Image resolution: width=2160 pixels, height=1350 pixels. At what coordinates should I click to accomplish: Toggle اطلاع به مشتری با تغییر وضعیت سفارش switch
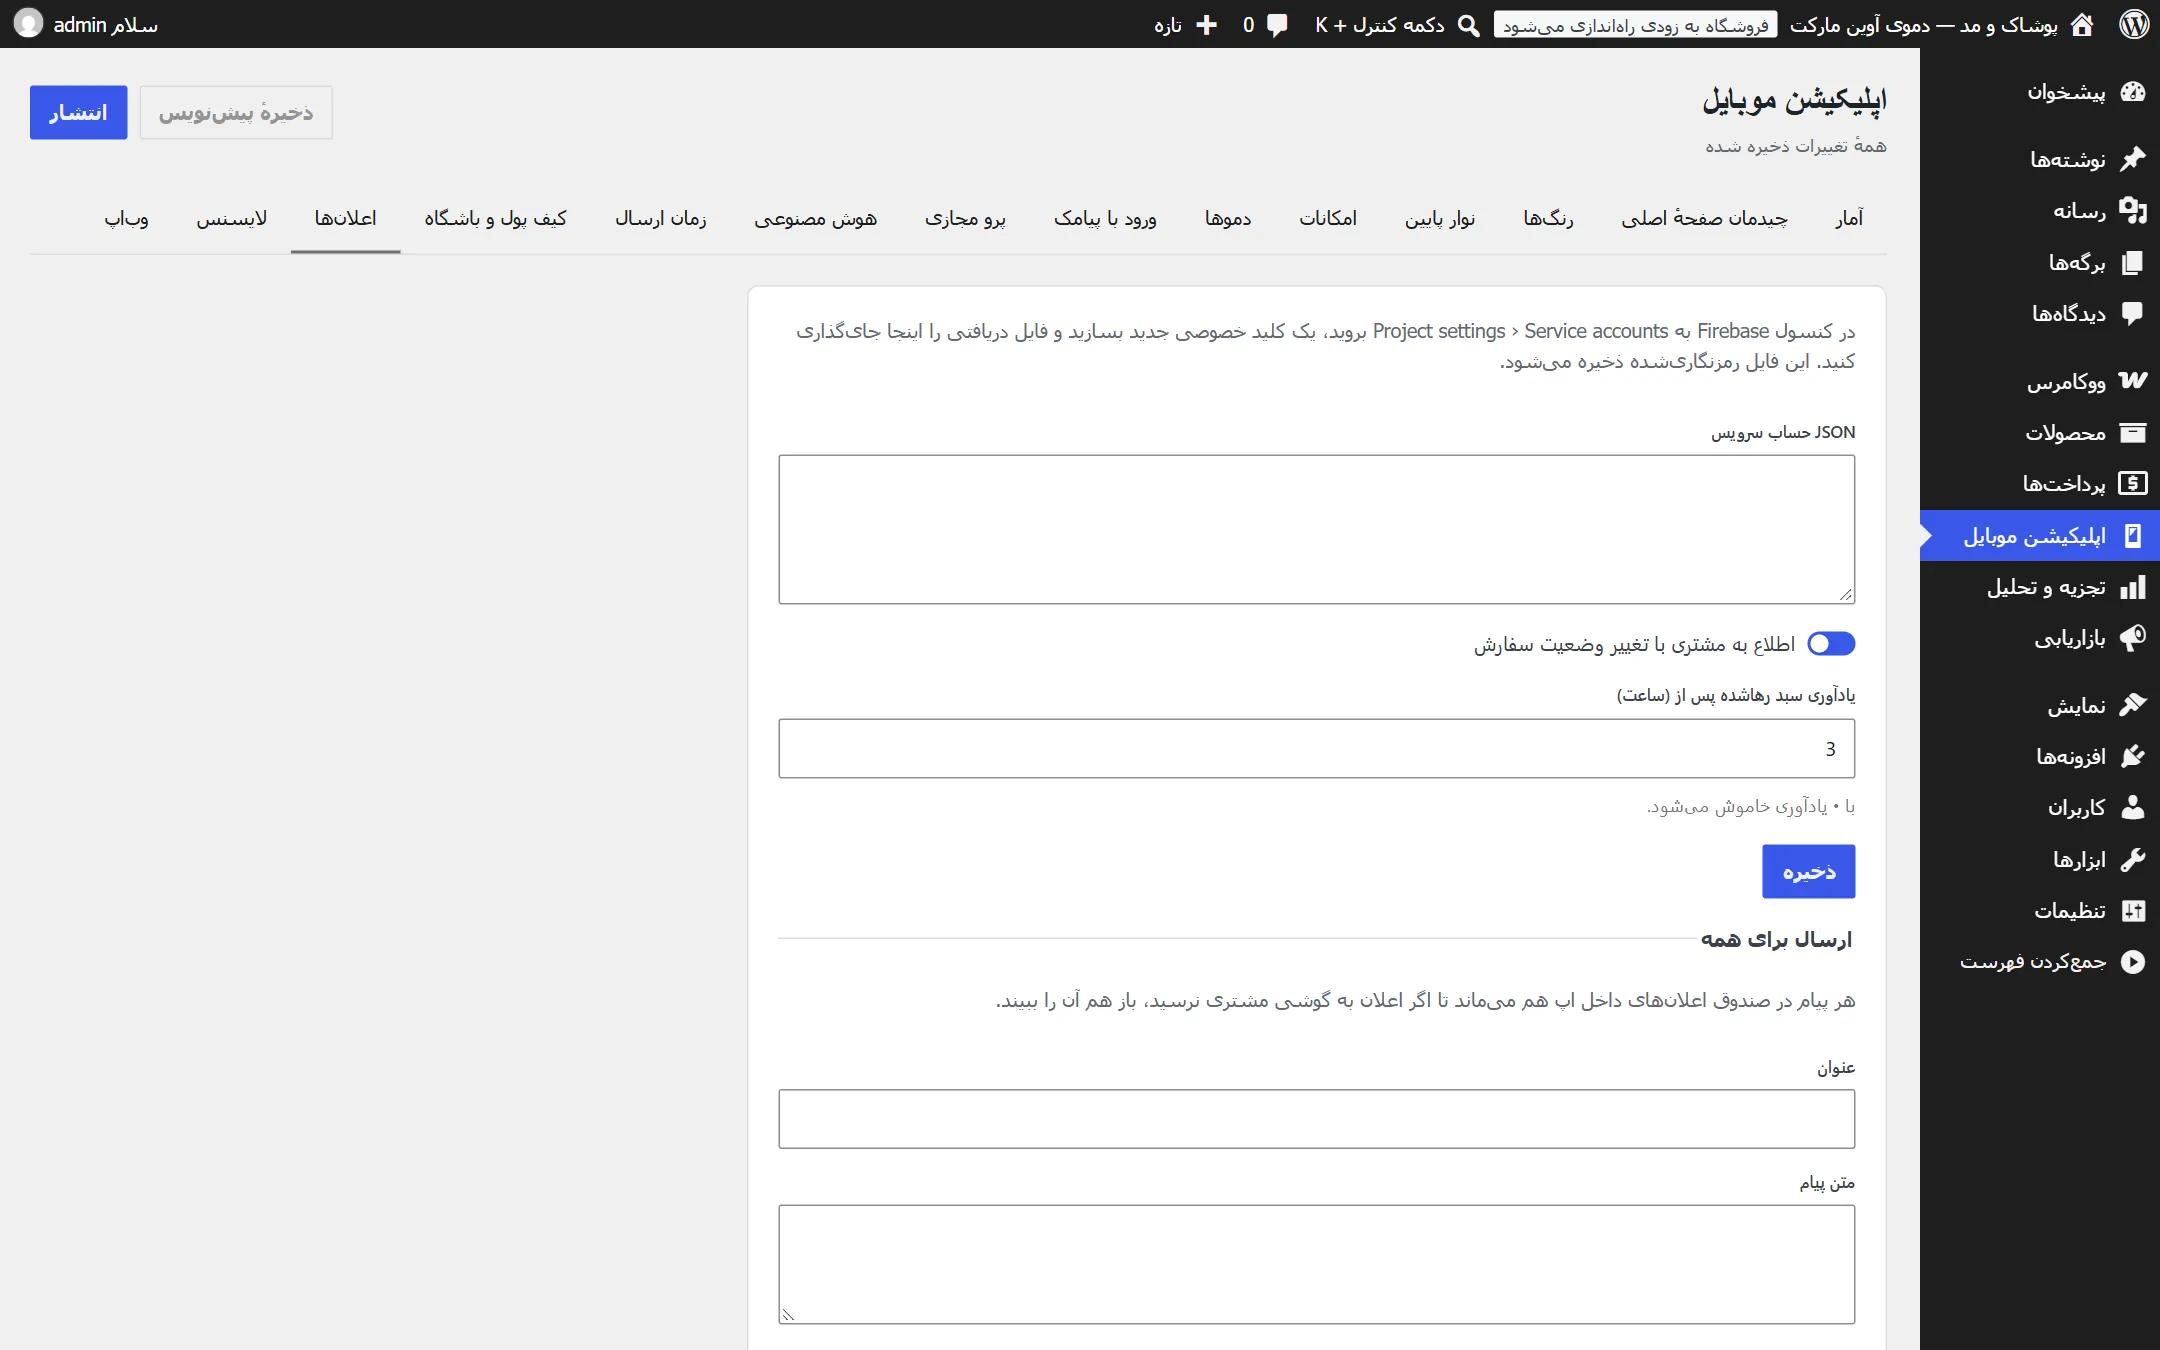[x=1831, y=644]
